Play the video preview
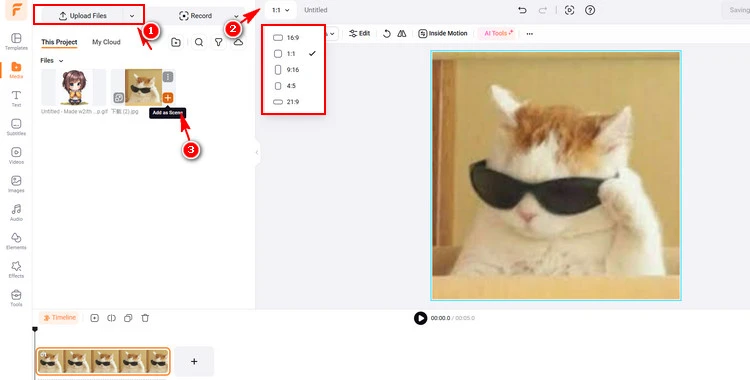The height and width of the screenshot is (380, 750). 420,318
